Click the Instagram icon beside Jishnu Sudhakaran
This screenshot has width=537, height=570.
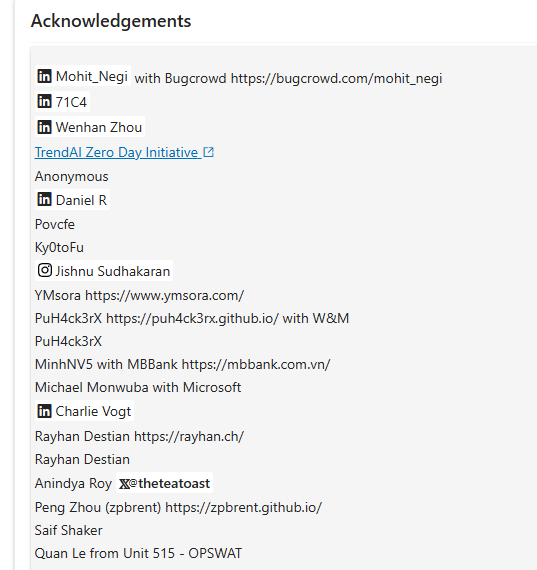click(x=44, y=270)
